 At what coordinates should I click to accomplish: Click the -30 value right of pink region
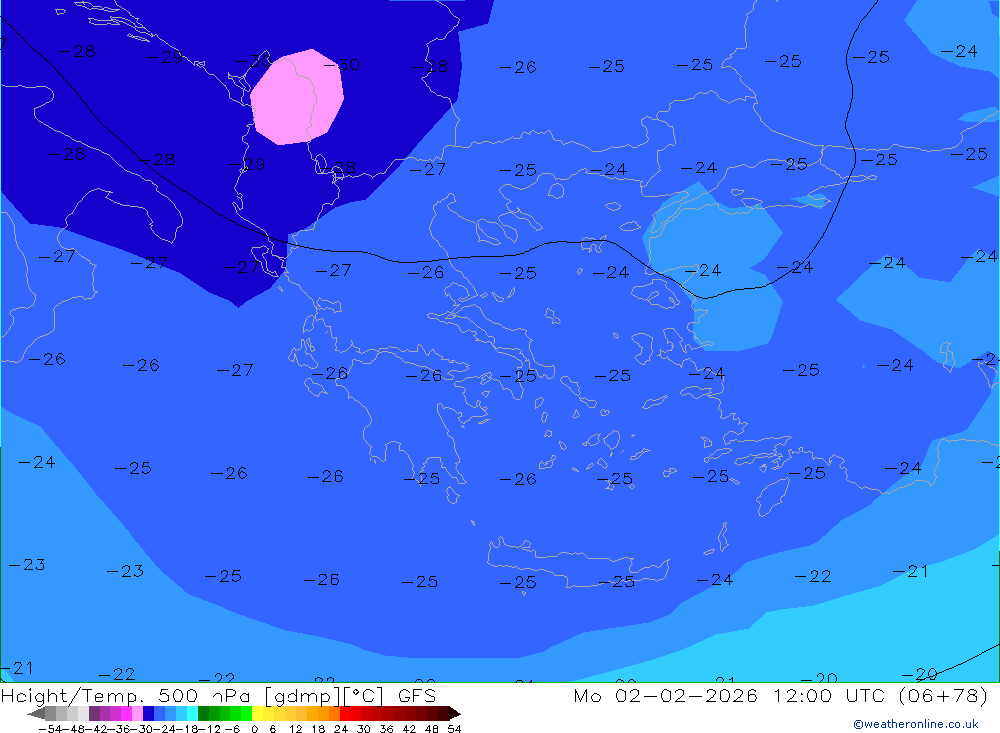point(342,64)
